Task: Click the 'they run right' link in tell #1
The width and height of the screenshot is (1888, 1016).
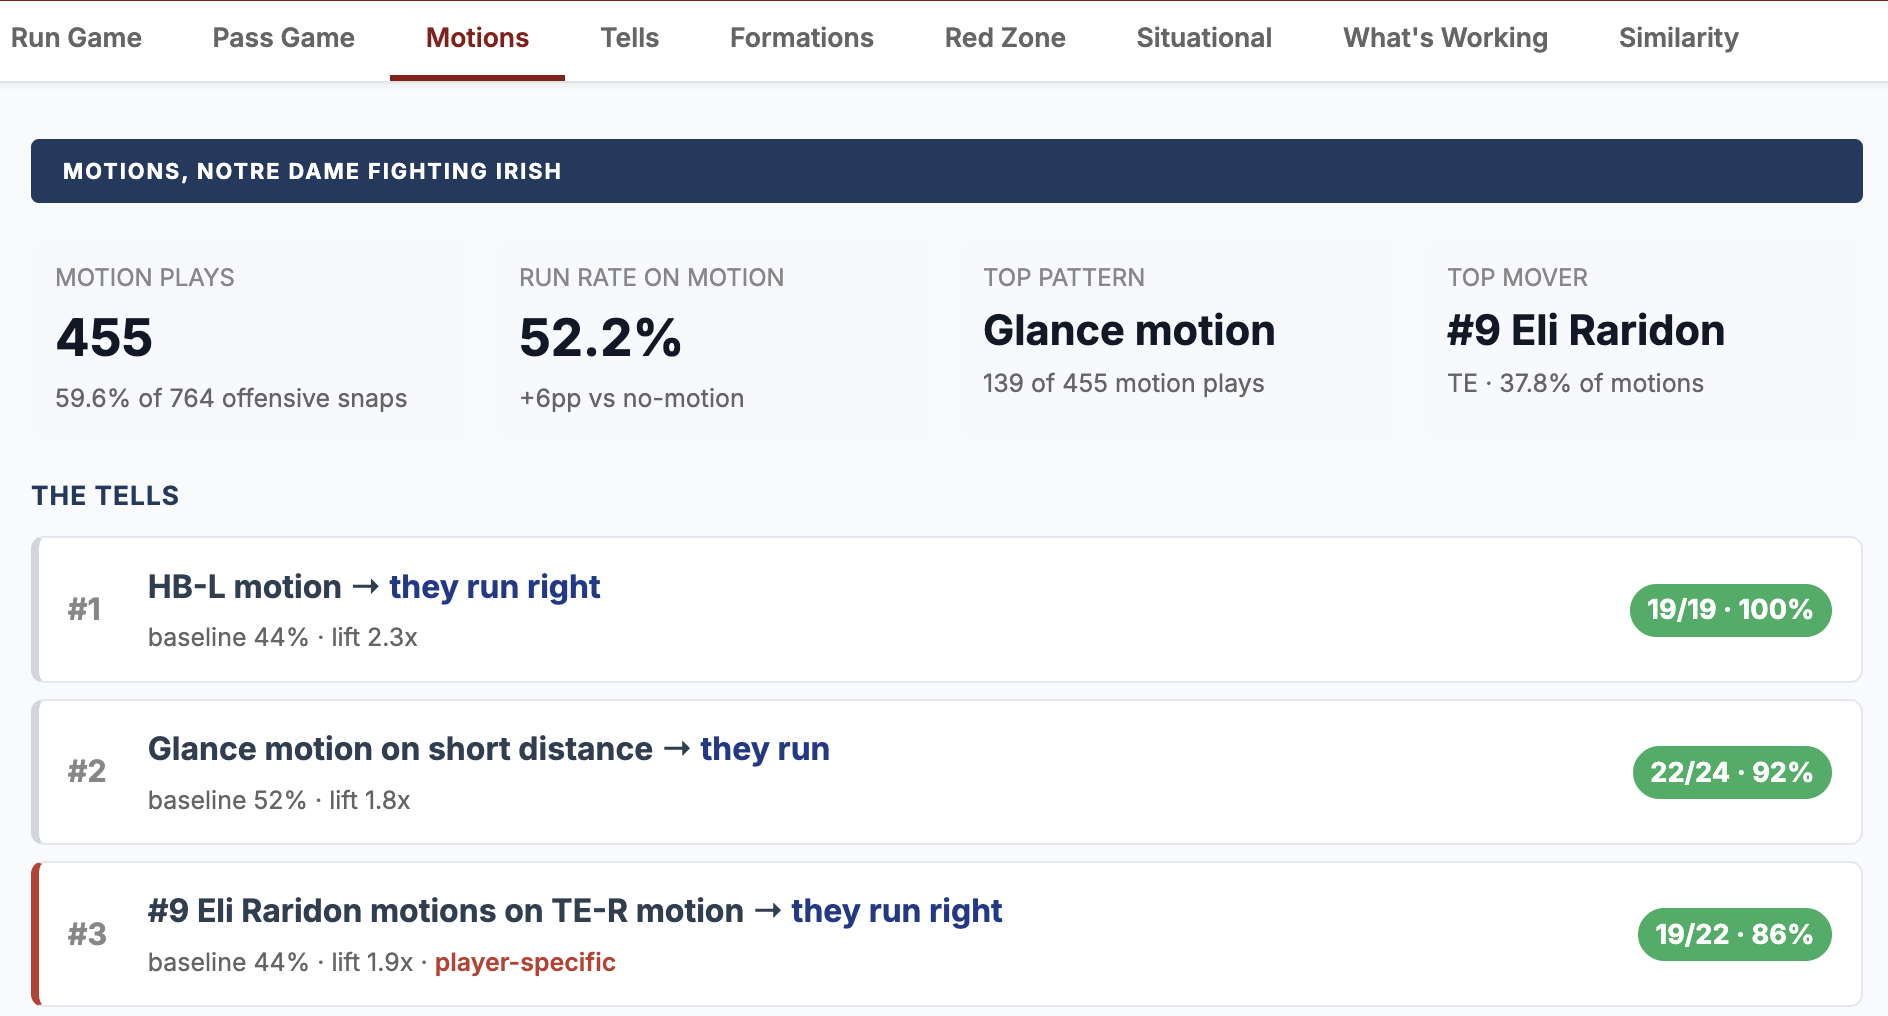Action: pos(494,587)
